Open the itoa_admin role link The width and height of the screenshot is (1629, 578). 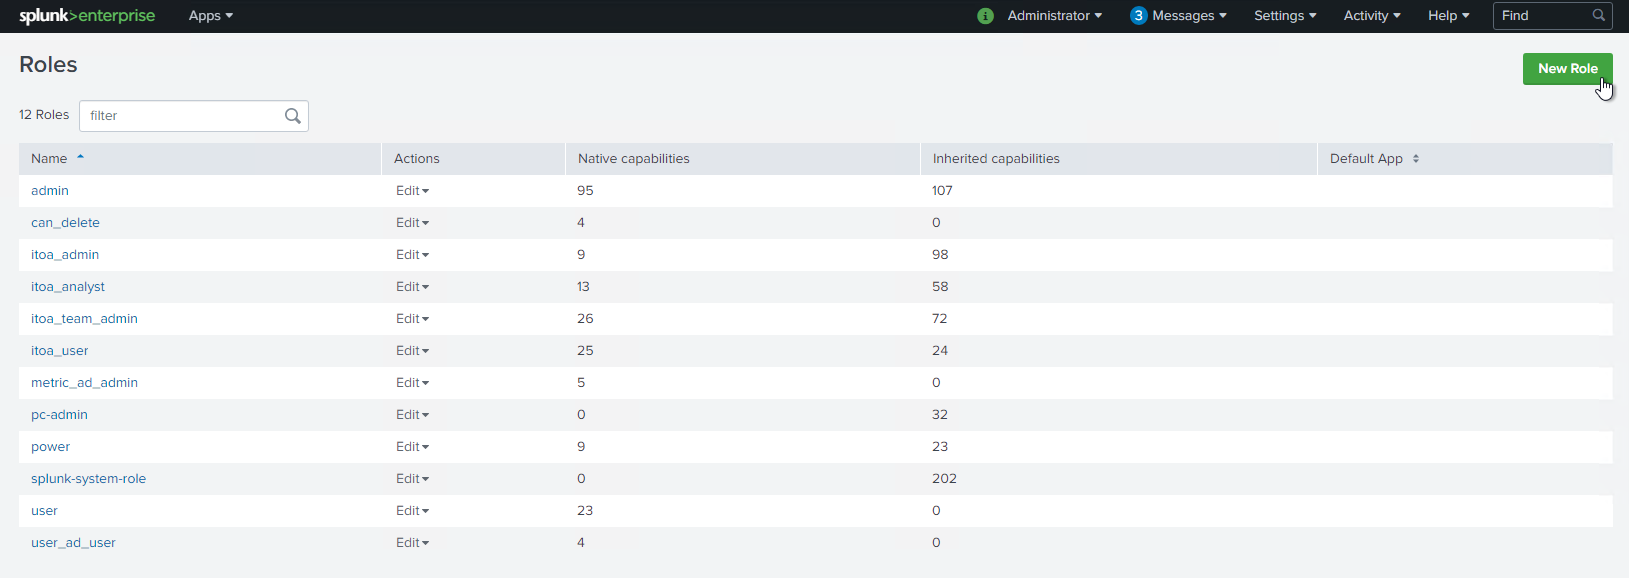tap(64, 254)
